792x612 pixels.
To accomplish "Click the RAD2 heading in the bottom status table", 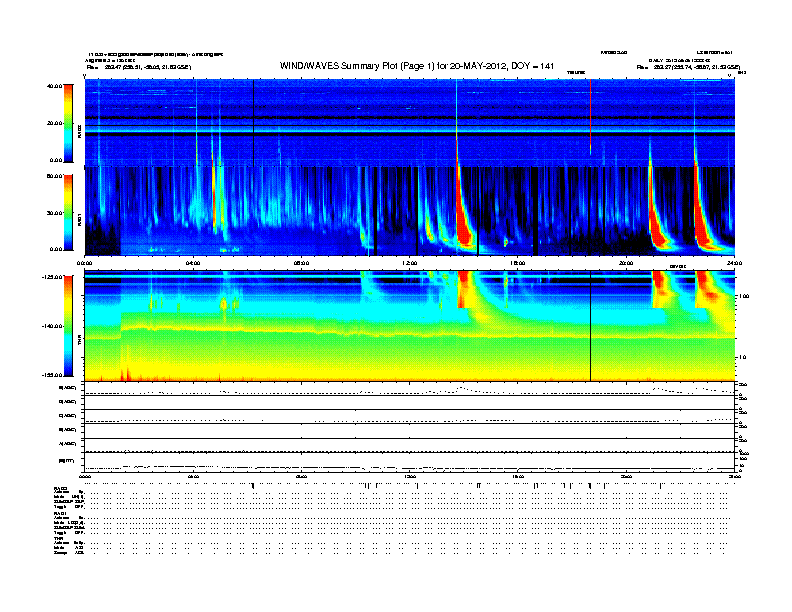I will [61, 488].
